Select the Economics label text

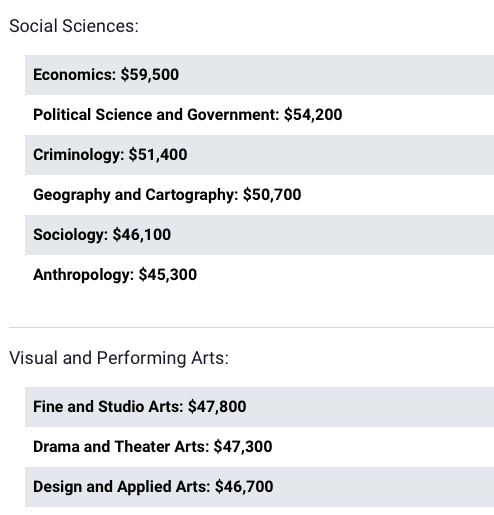(75, 75)
